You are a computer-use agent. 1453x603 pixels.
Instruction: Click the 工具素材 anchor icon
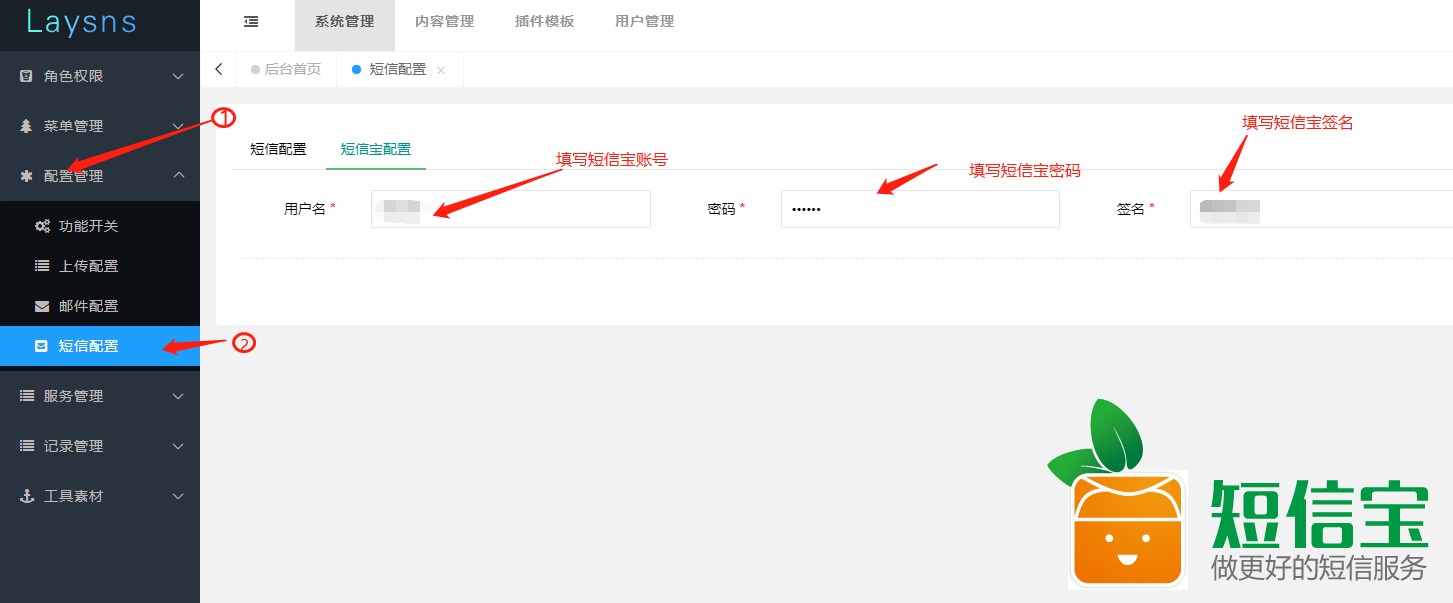coord(27,496)
